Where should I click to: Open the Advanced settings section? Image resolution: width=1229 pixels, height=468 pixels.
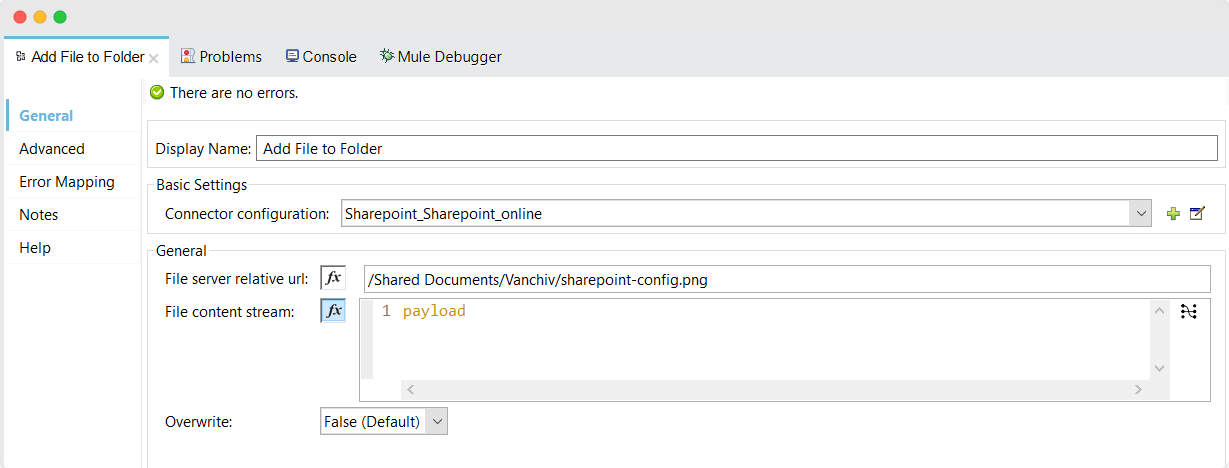click(52, 149)
